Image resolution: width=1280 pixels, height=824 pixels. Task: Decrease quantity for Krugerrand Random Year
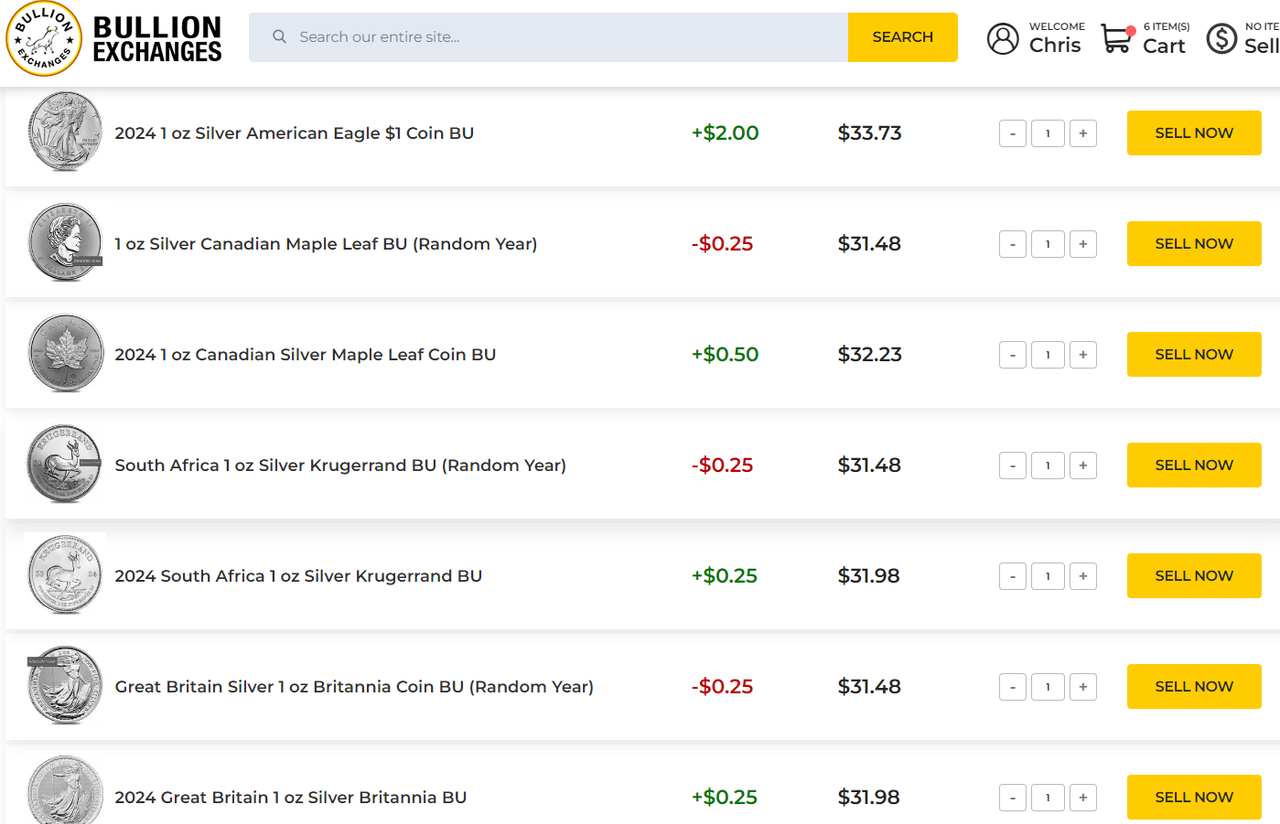1012,465
